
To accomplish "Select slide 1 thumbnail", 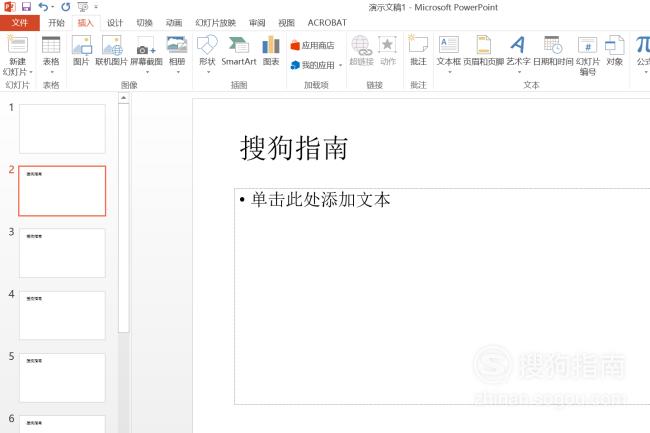I will (62, 129).
